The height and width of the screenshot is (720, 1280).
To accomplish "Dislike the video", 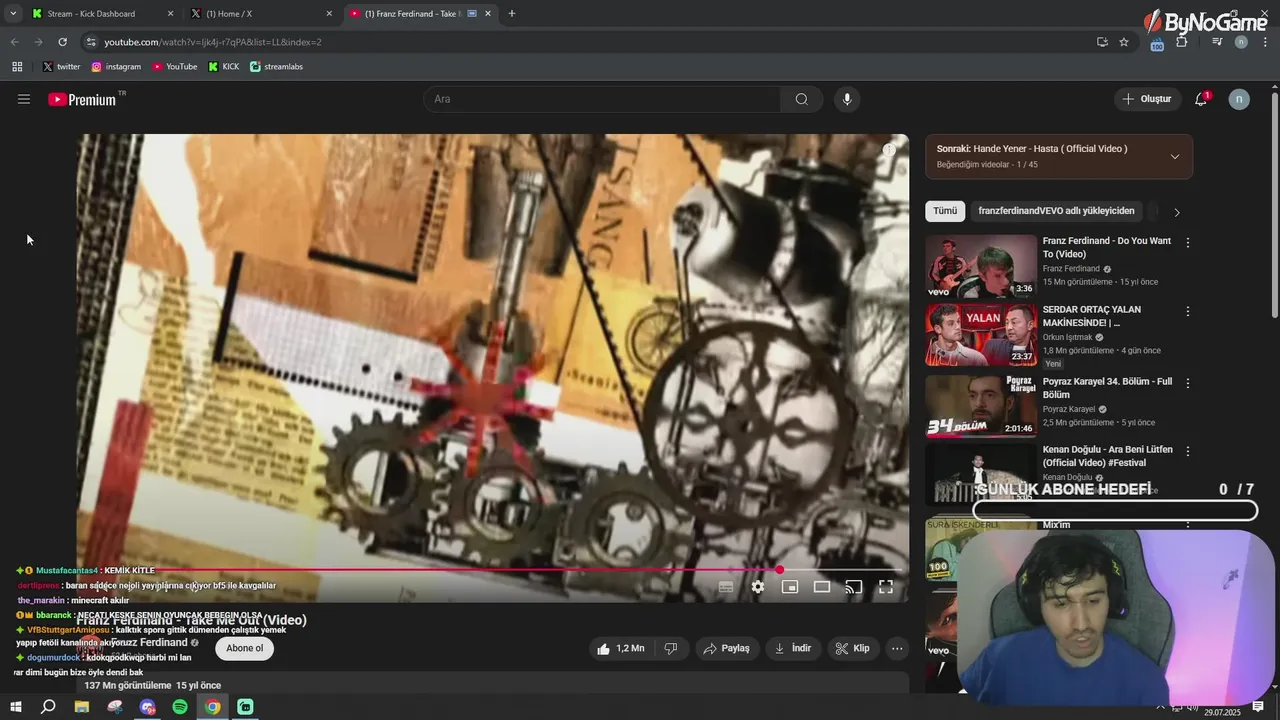I will pos(671,648).
